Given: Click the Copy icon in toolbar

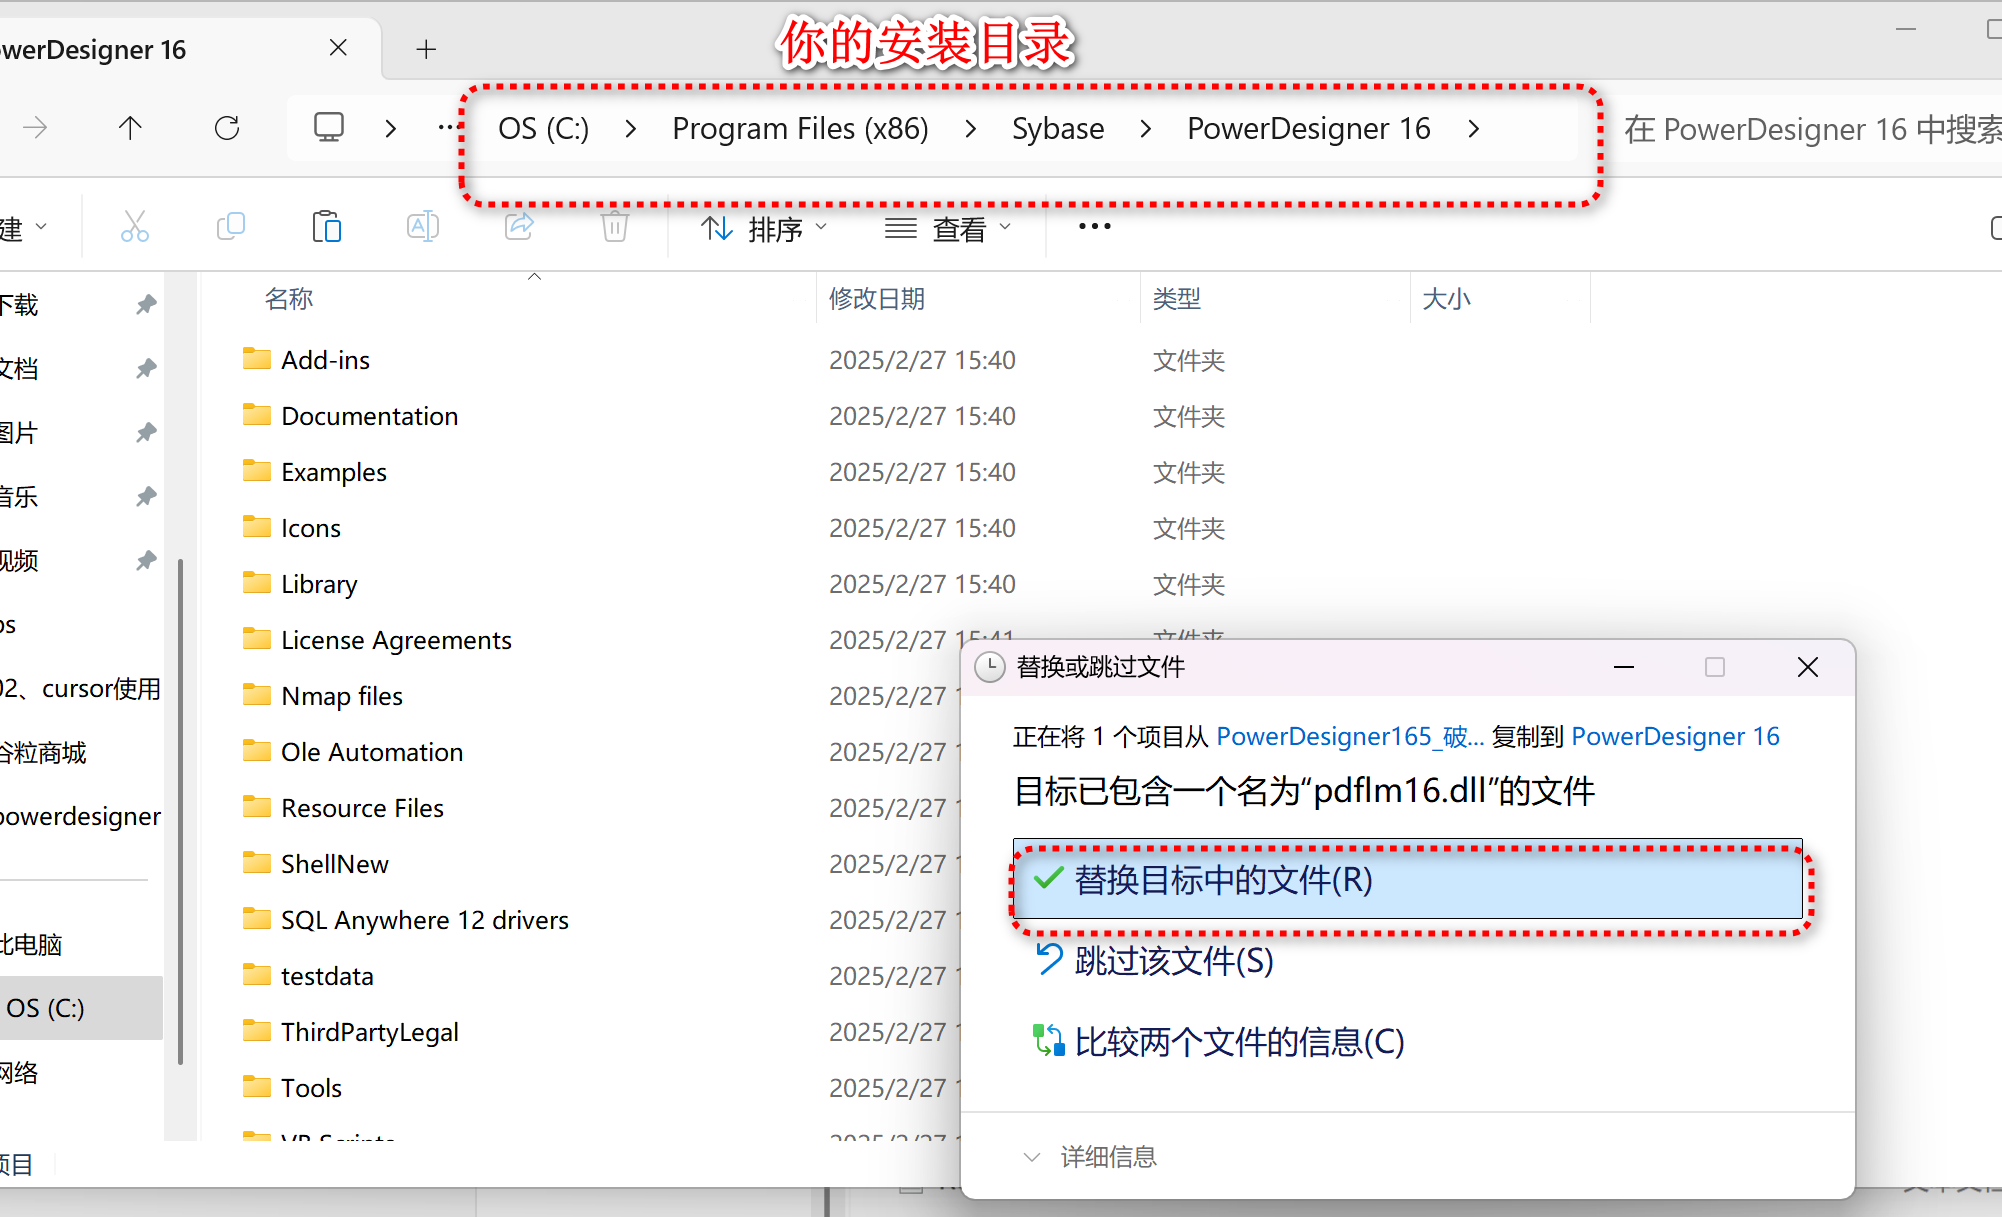Looking at the screenshot, I should (x=231, y=227).
